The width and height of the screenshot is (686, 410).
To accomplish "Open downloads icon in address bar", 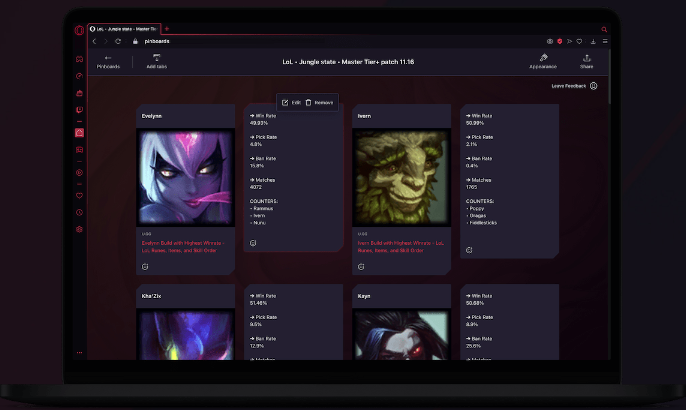I will (593, 41).
